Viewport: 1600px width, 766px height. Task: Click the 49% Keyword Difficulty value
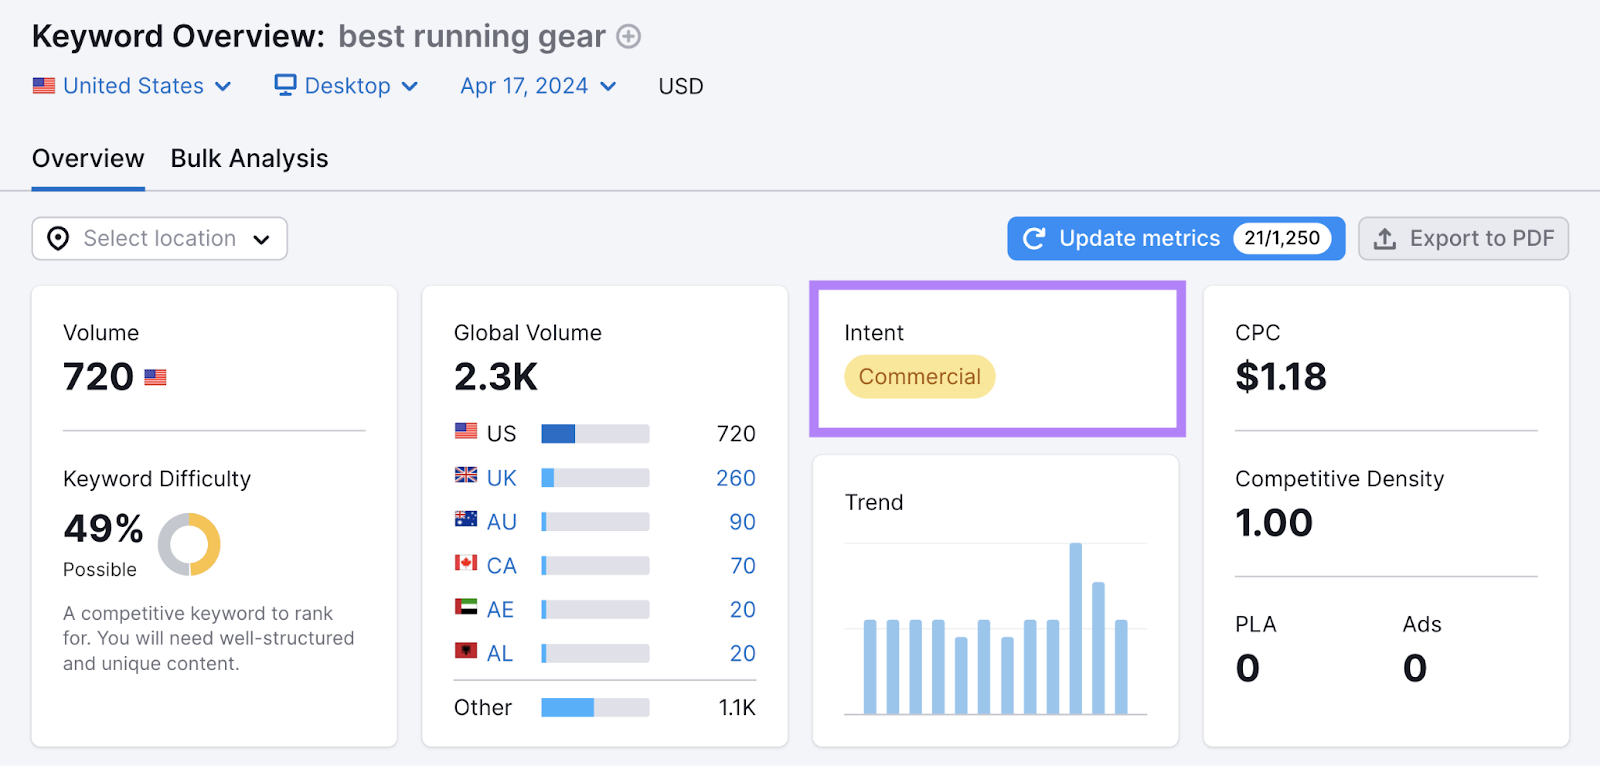pyautogui.click(x=103, y=529)
